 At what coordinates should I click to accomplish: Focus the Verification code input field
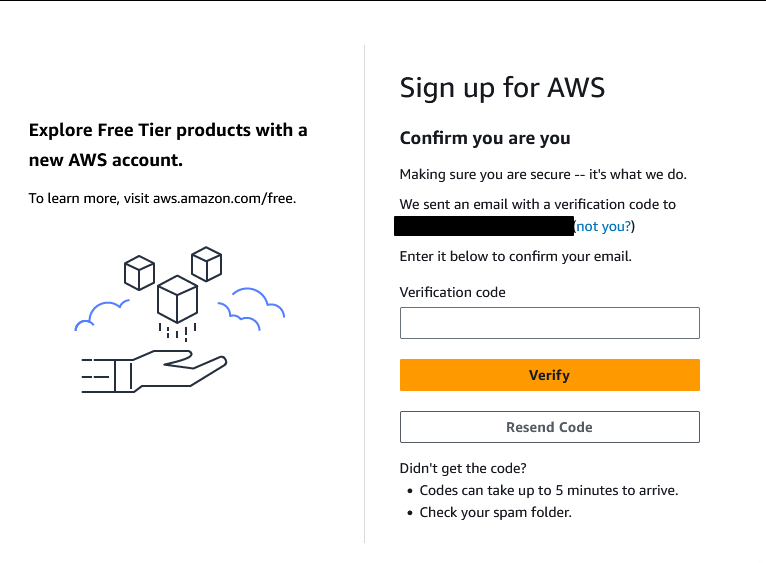point(550,323)
